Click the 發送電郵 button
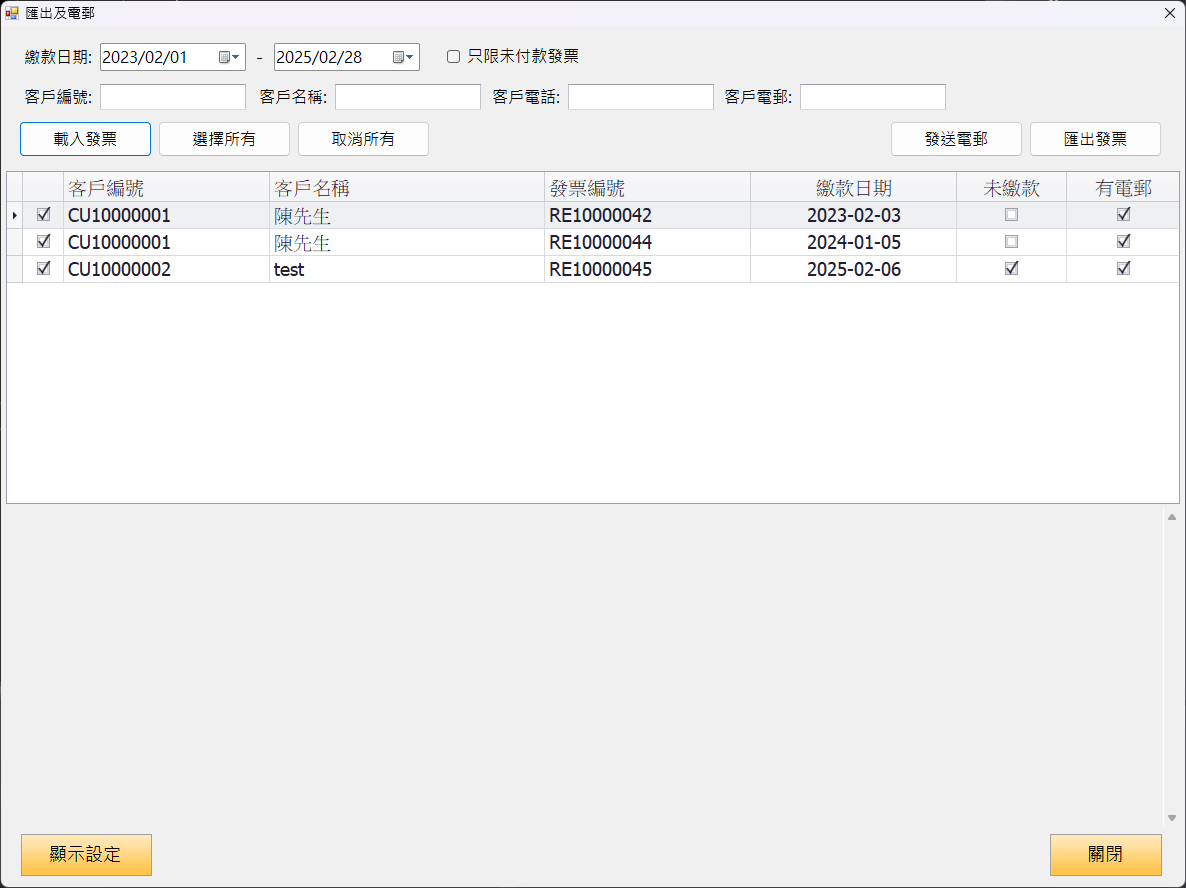Screen dimensions: 1186x888 coord(956,139)
